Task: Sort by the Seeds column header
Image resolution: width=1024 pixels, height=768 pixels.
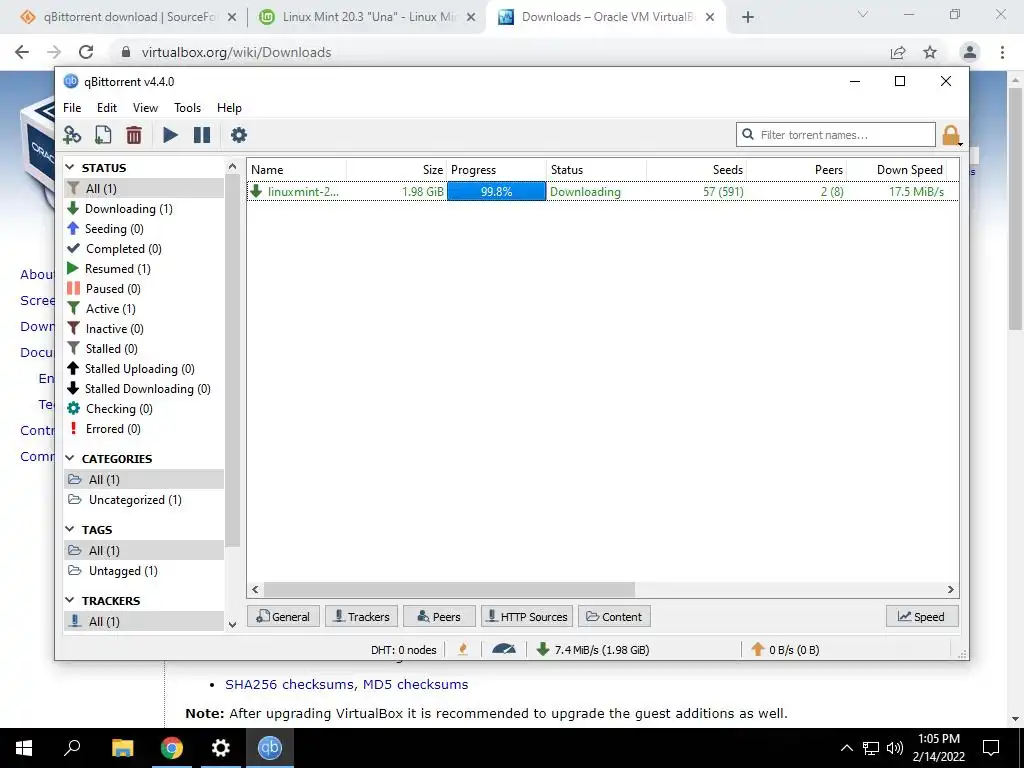Action: pos(696,170)
